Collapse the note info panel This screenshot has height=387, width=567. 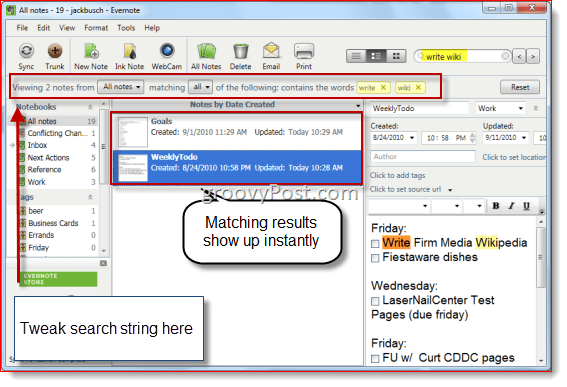(536, 108)
